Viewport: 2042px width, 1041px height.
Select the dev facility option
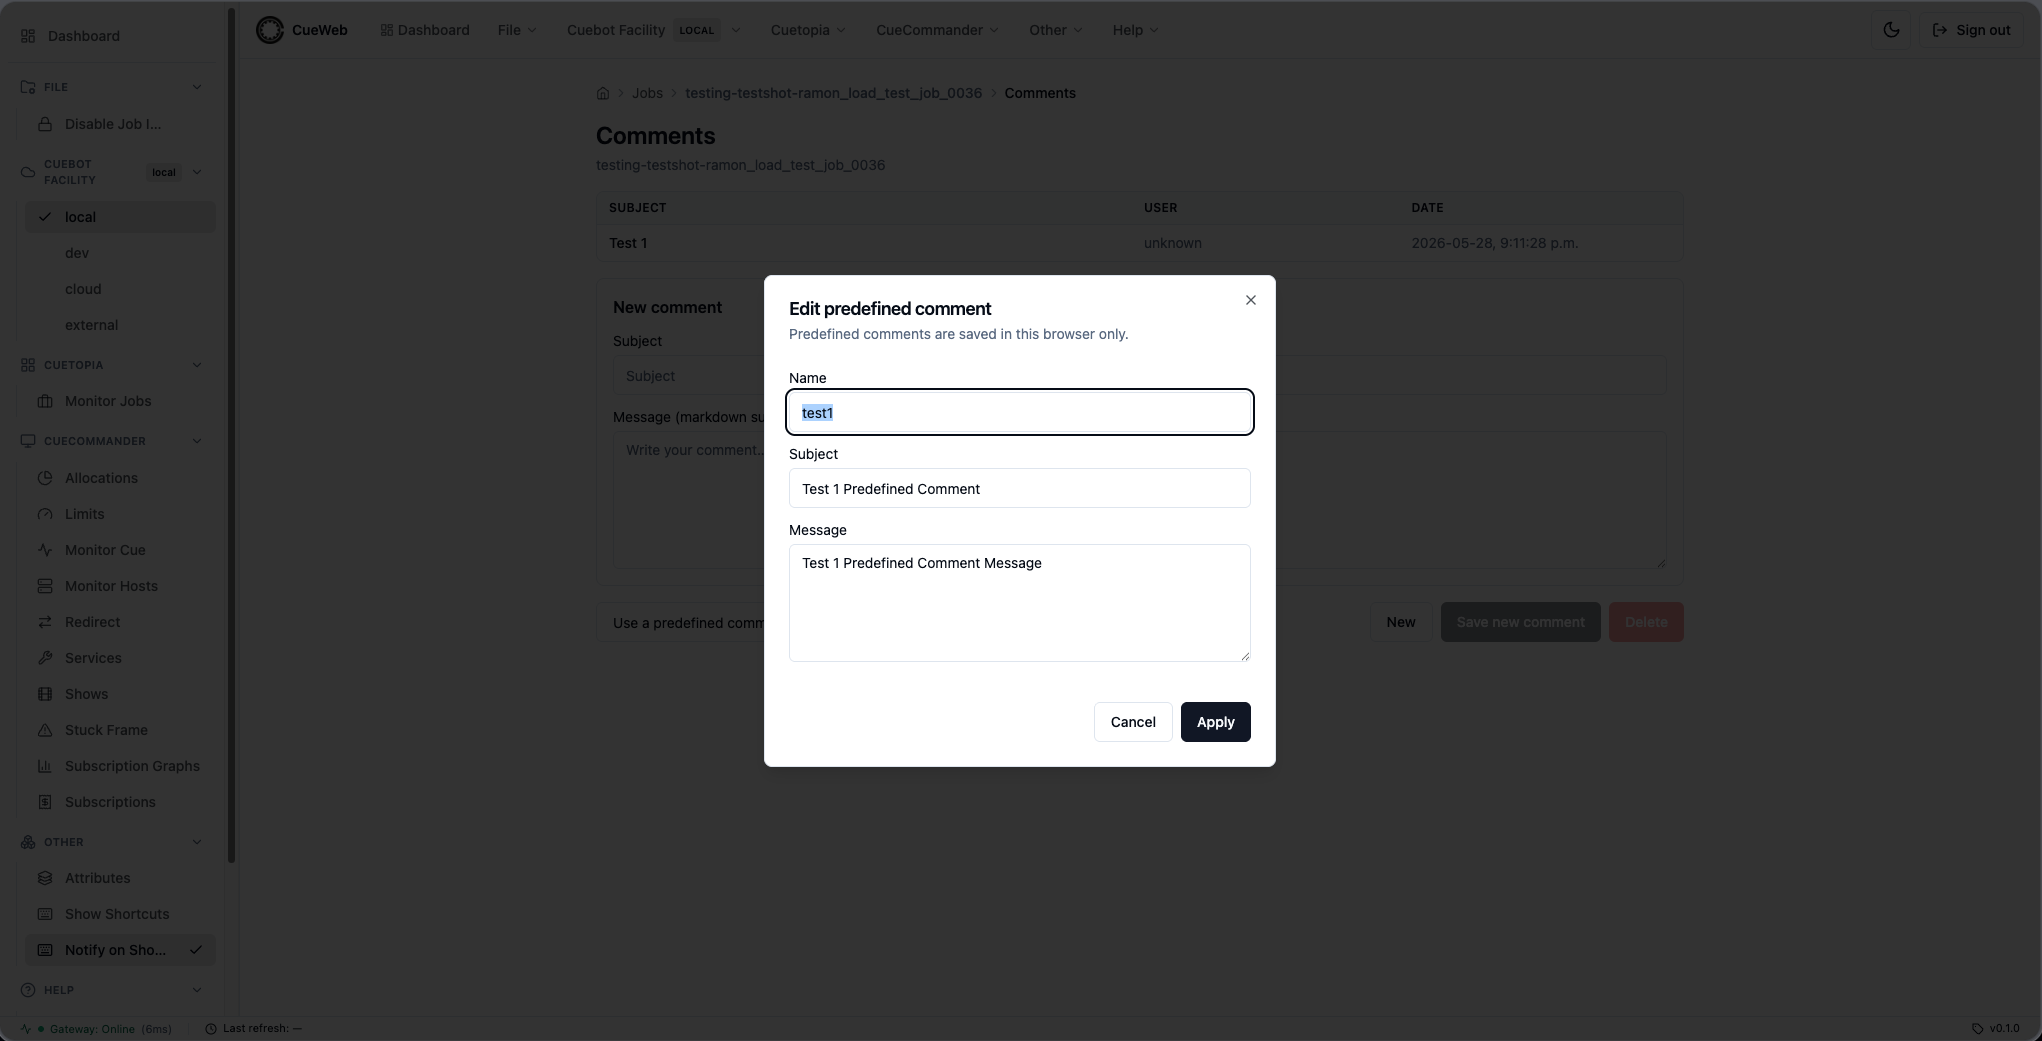tap(120, 253)
